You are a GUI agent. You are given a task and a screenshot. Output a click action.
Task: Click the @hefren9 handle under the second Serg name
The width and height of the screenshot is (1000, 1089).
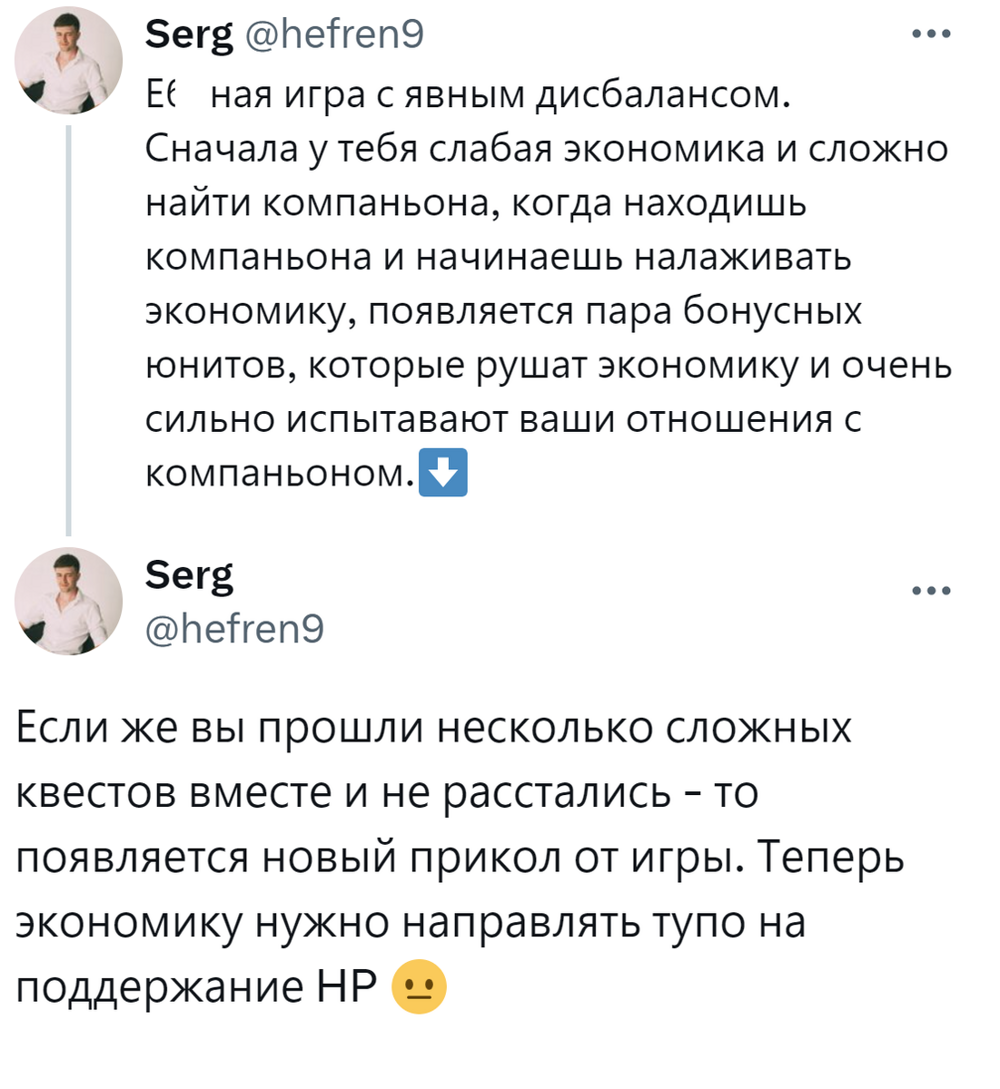click(233, 630)
